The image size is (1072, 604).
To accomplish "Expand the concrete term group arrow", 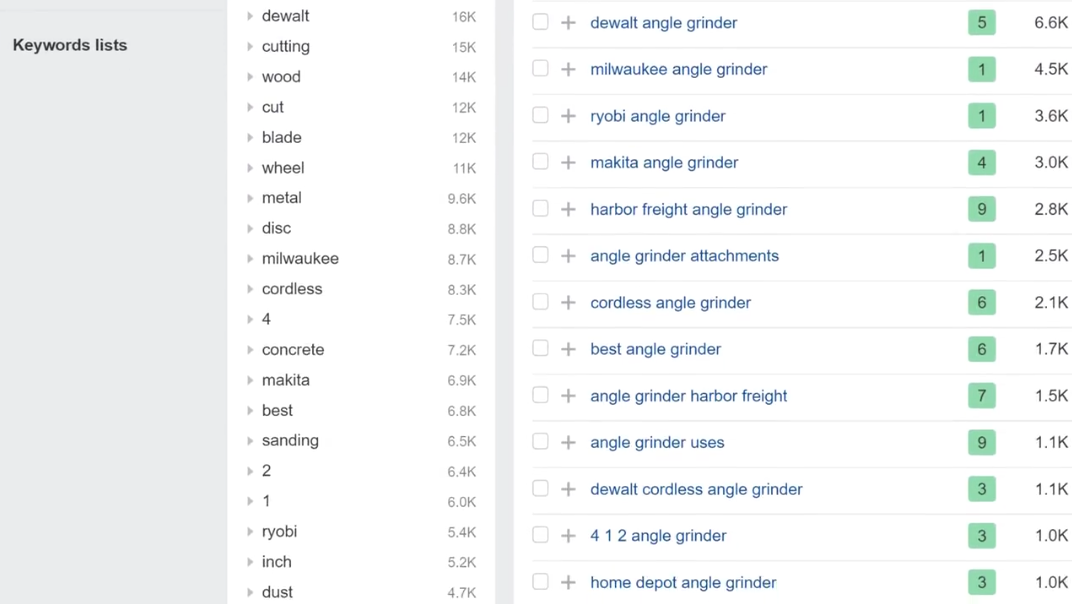I will tap(250, 350).
